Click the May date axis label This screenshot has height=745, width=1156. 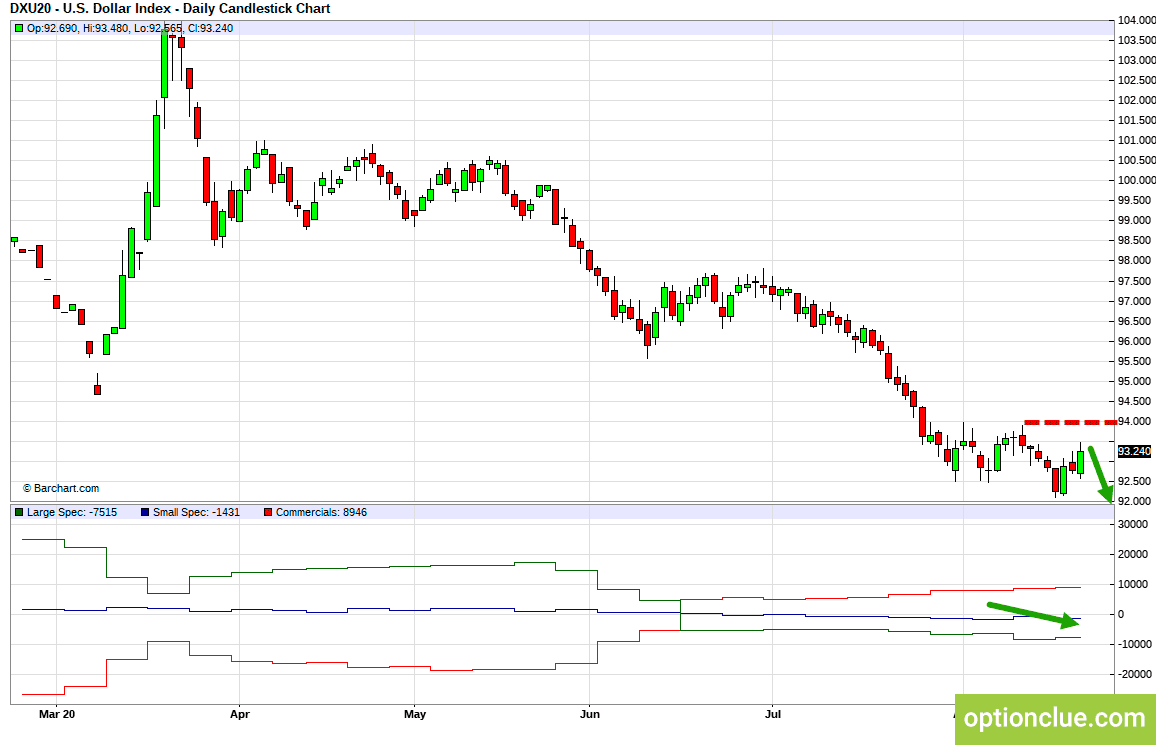[x=414, y=715]
